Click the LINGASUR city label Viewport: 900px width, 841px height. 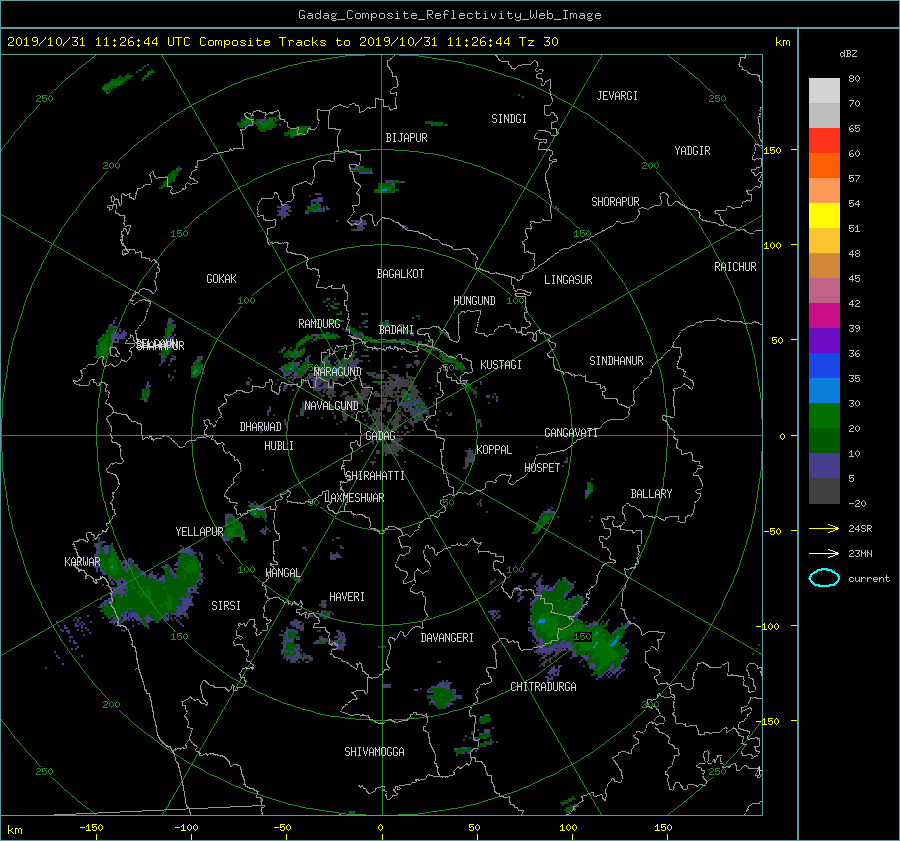568,280
